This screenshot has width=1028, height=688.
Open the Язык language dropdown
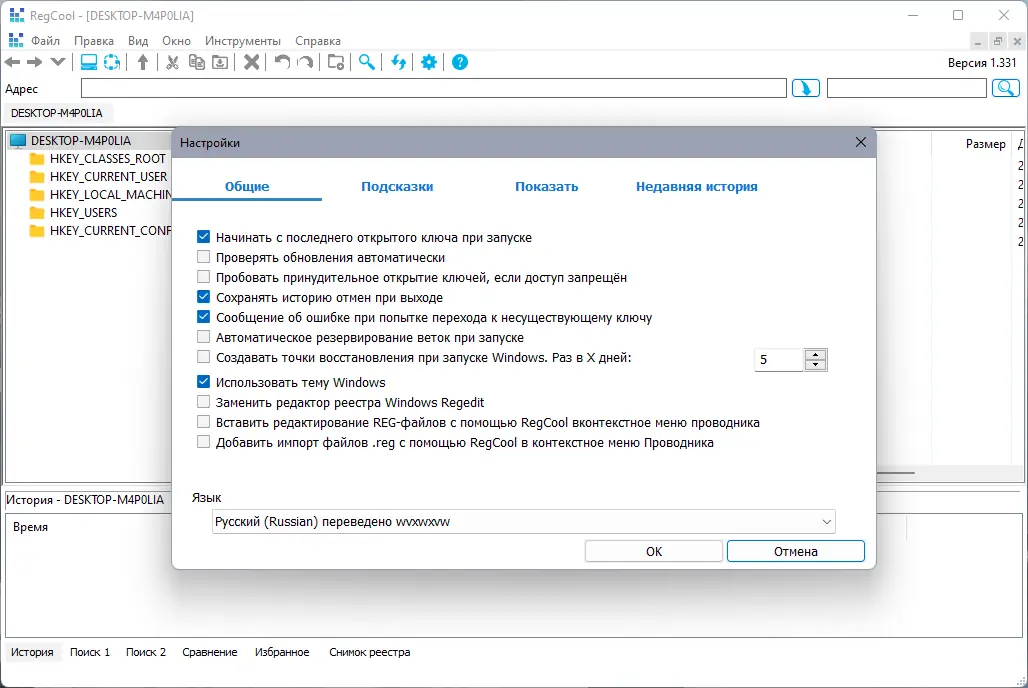[x=524, y=521]
